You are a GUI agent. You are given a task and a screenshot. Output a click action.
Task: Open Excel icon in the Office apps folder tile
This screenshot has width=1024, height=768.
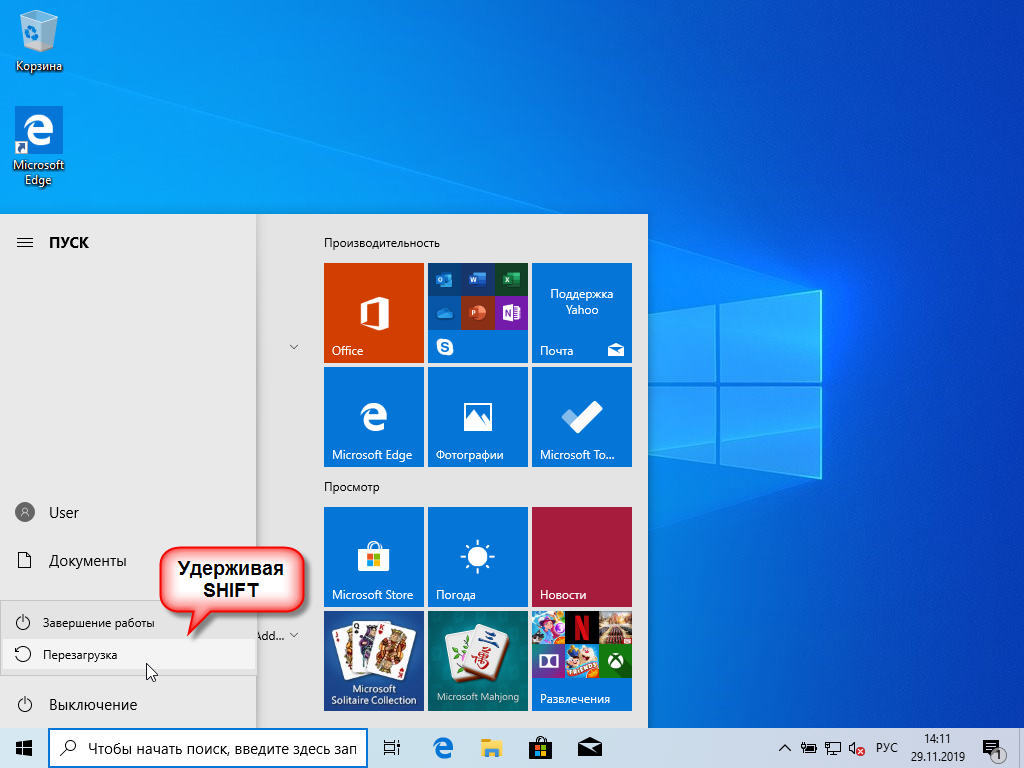[x=511, y=280]
